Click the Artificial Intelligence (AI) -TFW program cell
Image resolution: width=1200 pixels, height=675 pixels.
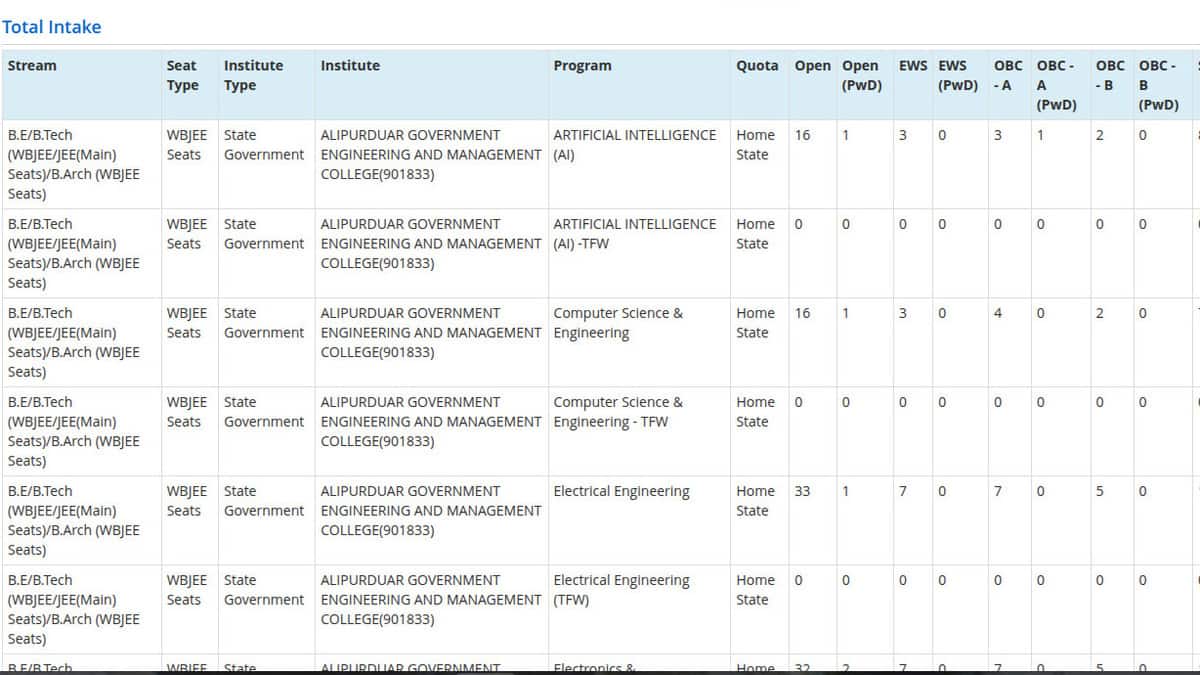pyautogui.click(x=634, y=234)
